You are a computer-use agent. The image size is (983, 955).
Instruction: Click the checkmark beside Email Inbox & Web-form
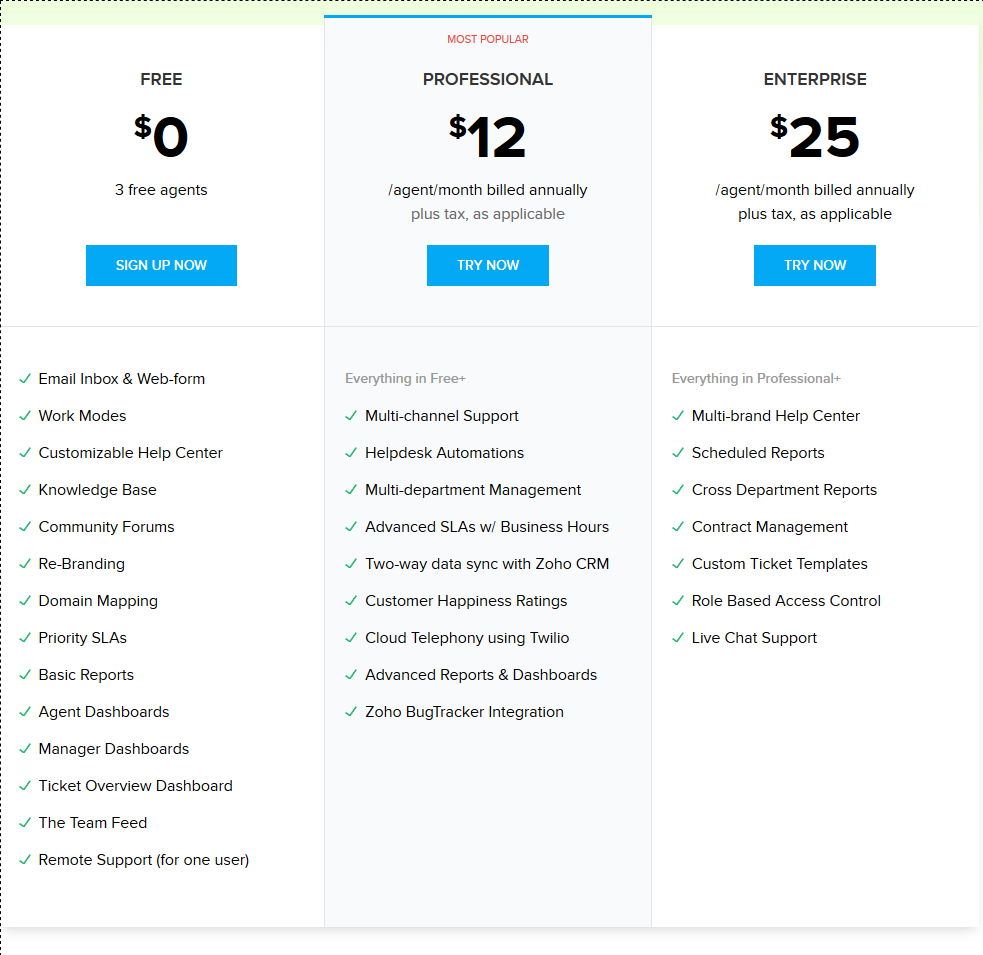tap(23, 379)
